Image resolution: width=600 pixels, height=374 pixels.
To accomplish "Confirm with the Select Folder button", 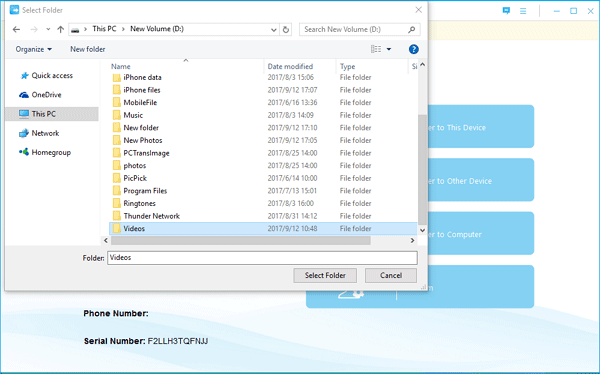I will click(325, 275).
